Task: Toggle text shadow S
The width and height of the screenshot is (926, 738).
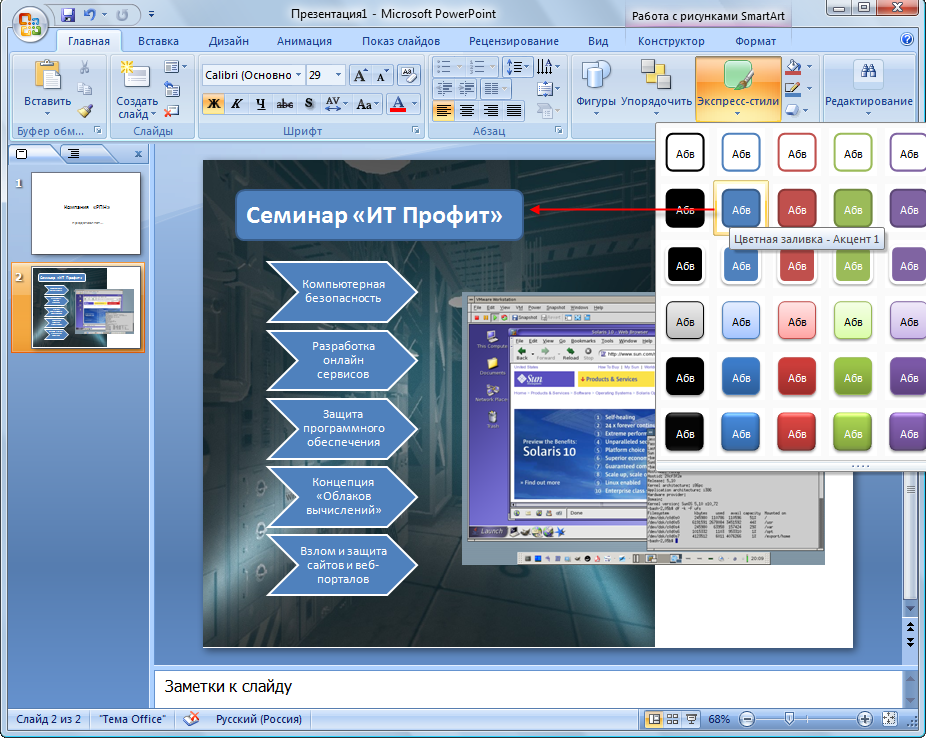Action: click(309, 104)
